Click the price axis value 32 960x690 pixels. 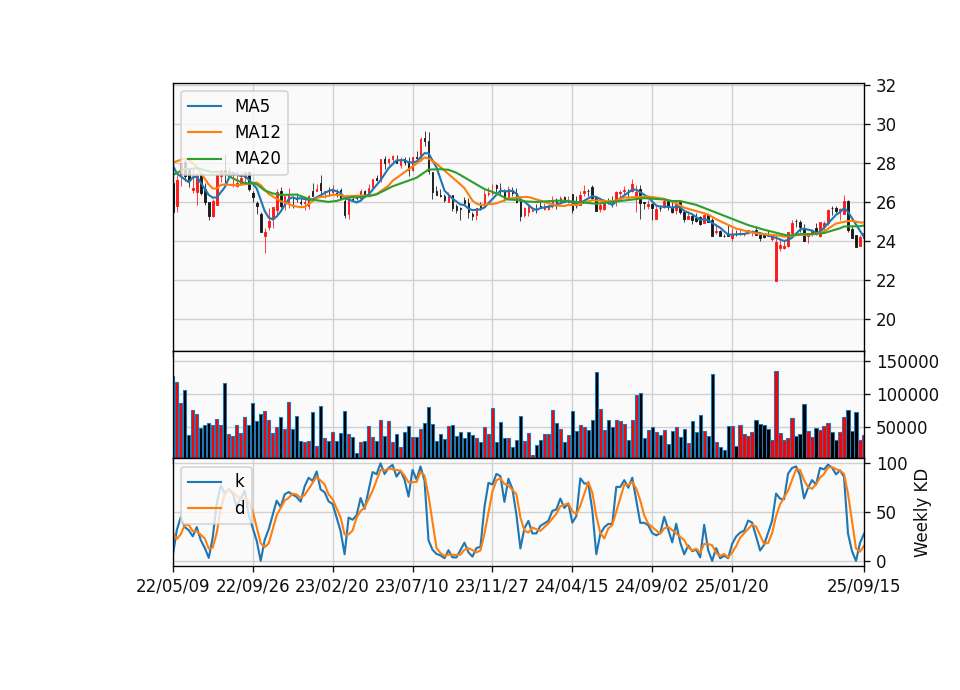[x=885, y=86]
